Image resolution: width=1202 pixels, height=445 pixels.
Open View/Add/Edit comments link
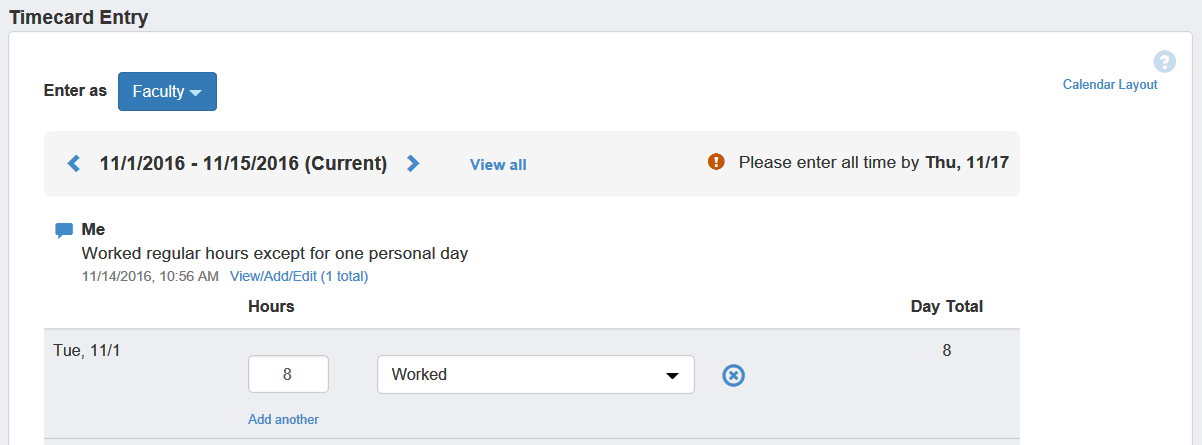tap(299, 276)
